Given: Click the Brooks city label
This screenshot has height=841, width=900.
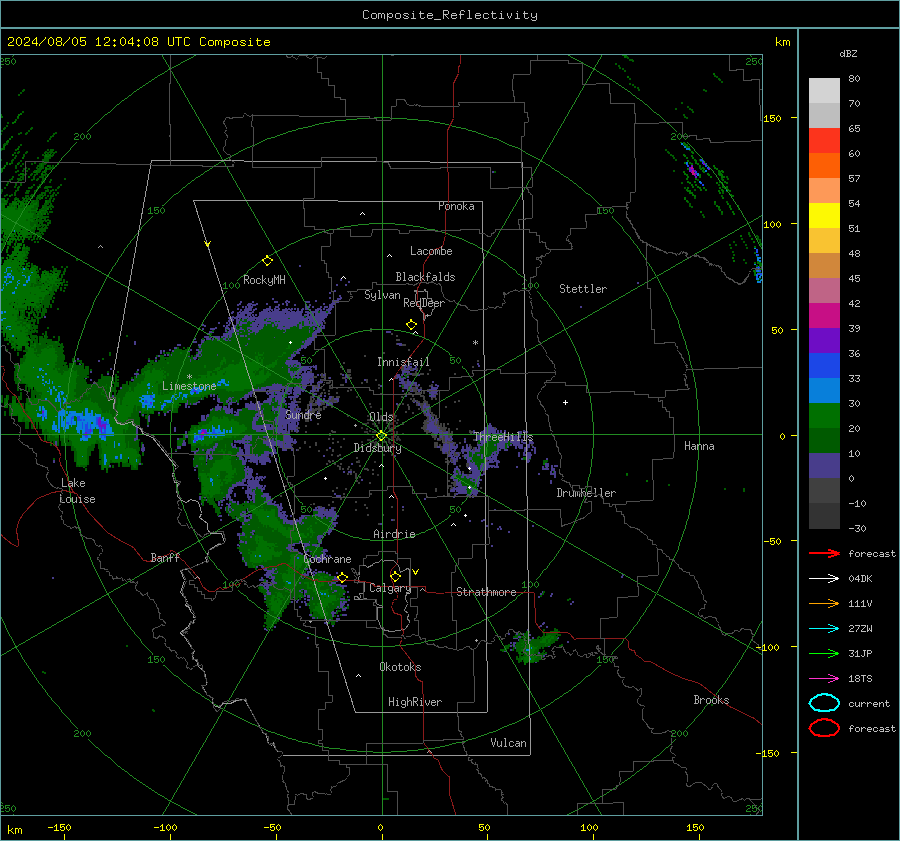Looking at the screenshot, I should [711, 700].
